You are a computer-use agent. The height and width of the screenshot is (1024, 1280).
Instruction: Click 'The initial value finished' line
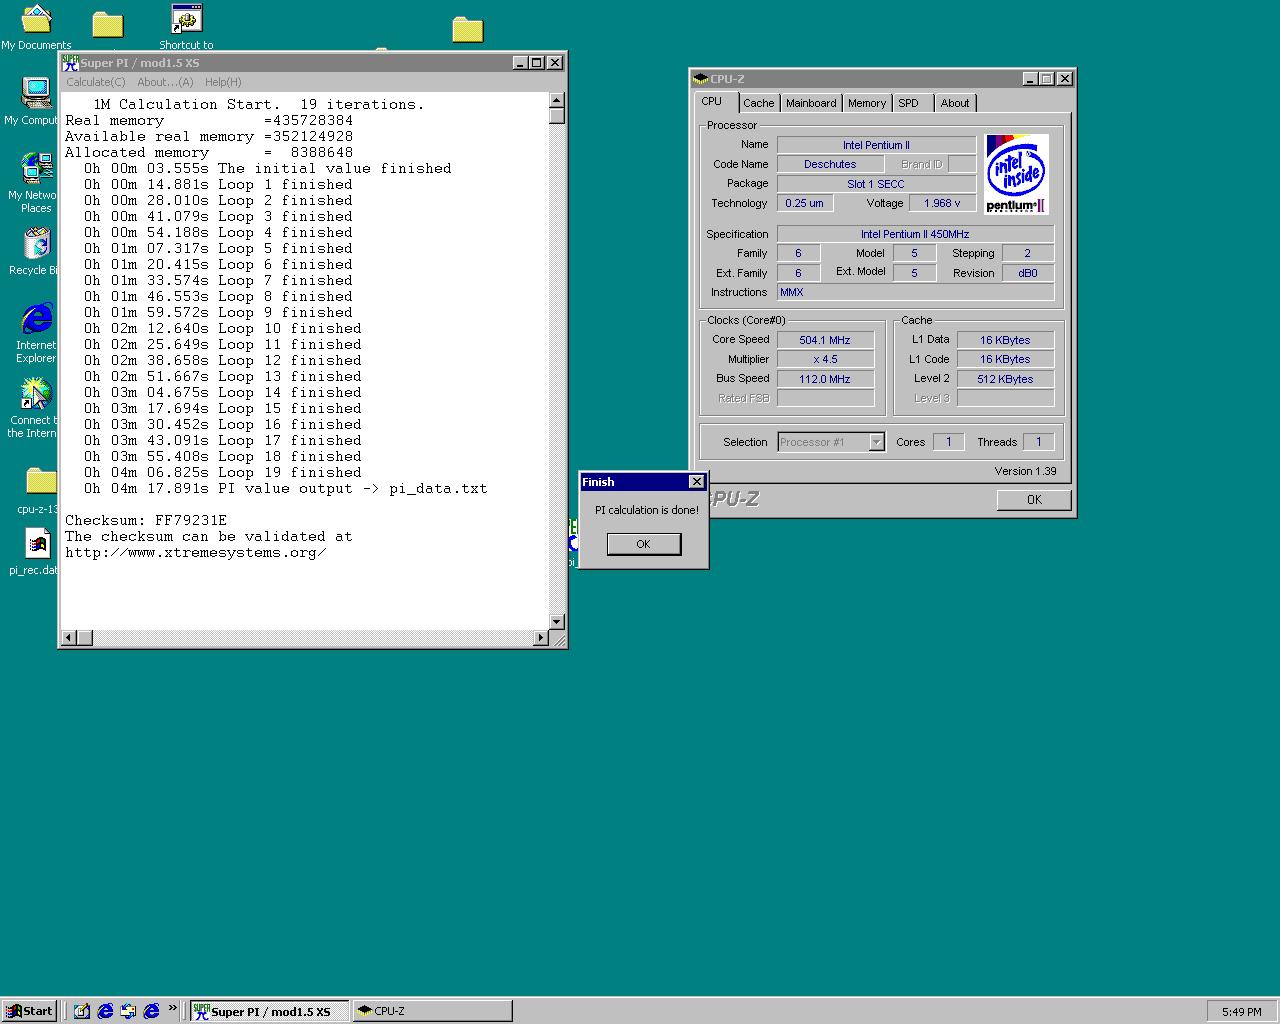[267, 168]
